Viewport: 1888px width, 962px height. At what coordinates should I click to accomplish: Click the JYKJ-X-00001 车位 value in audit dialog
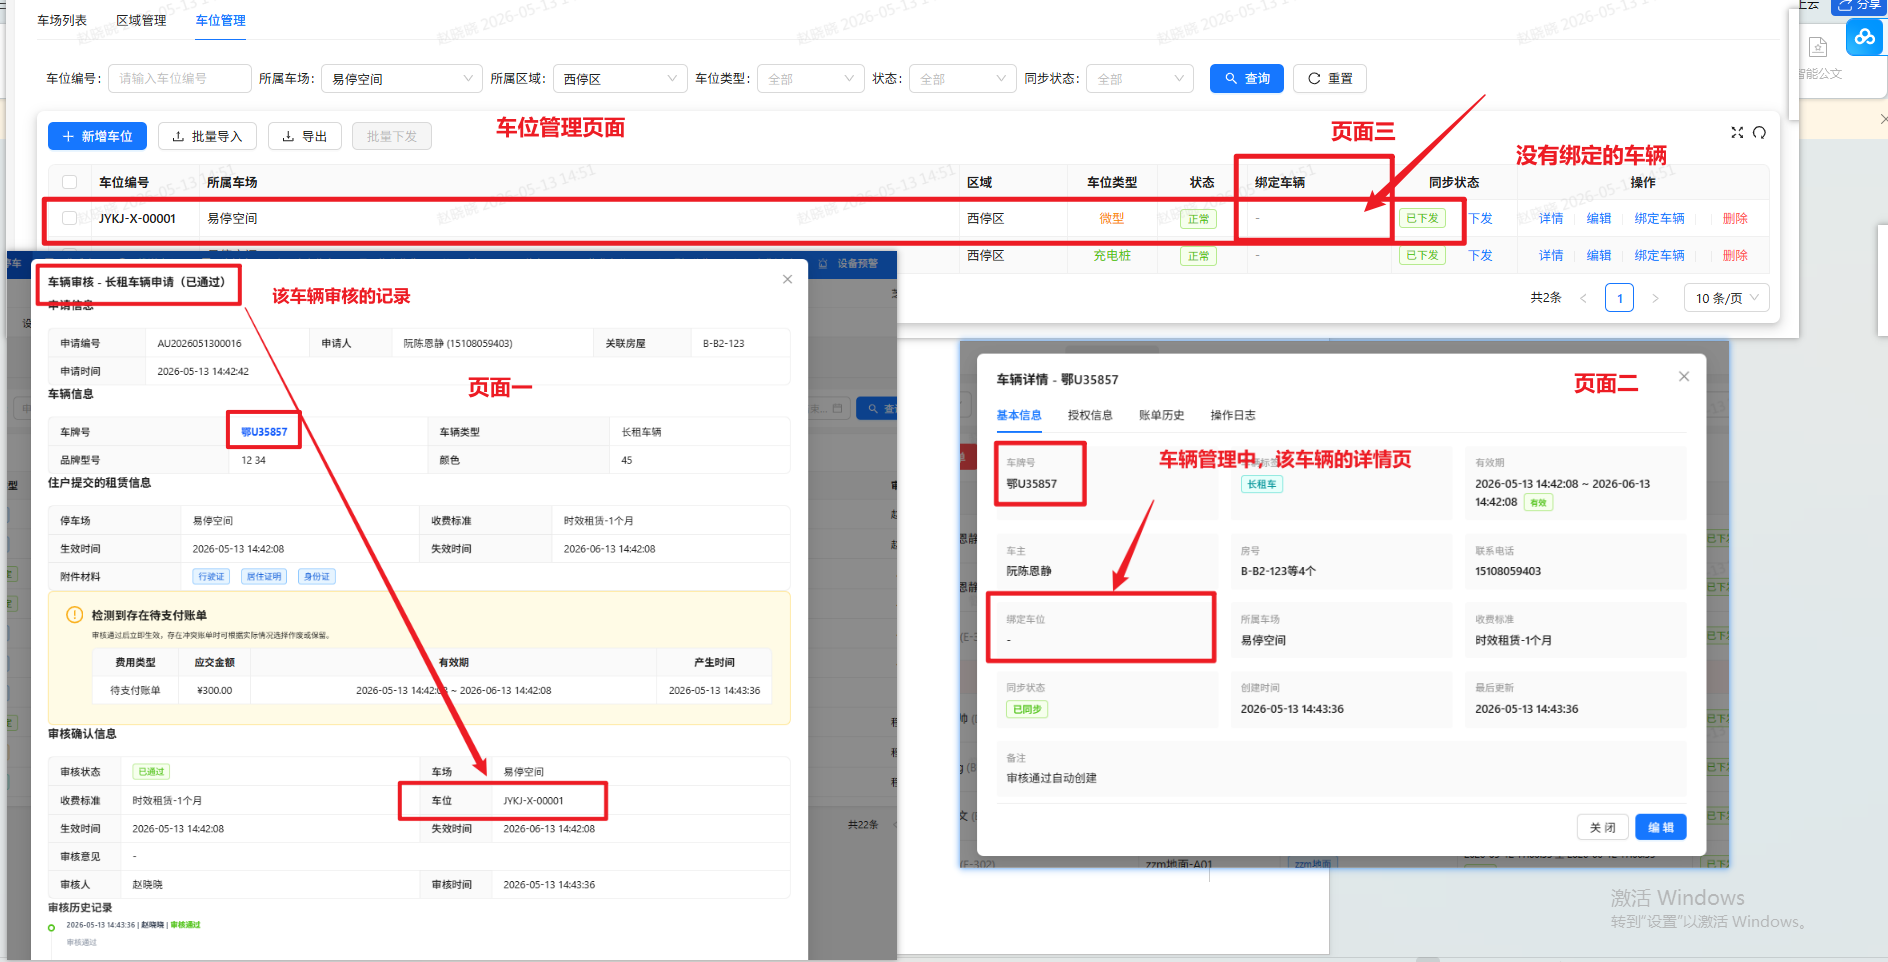pos(533,801)
